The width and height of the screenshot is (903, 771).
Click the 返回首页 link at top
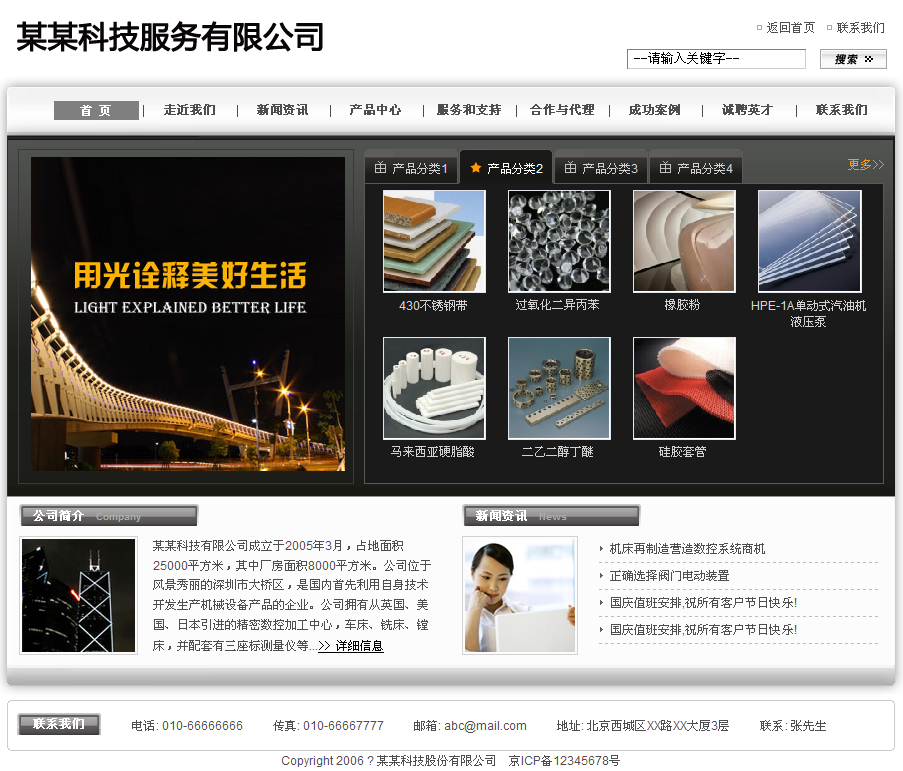point(790,28)
